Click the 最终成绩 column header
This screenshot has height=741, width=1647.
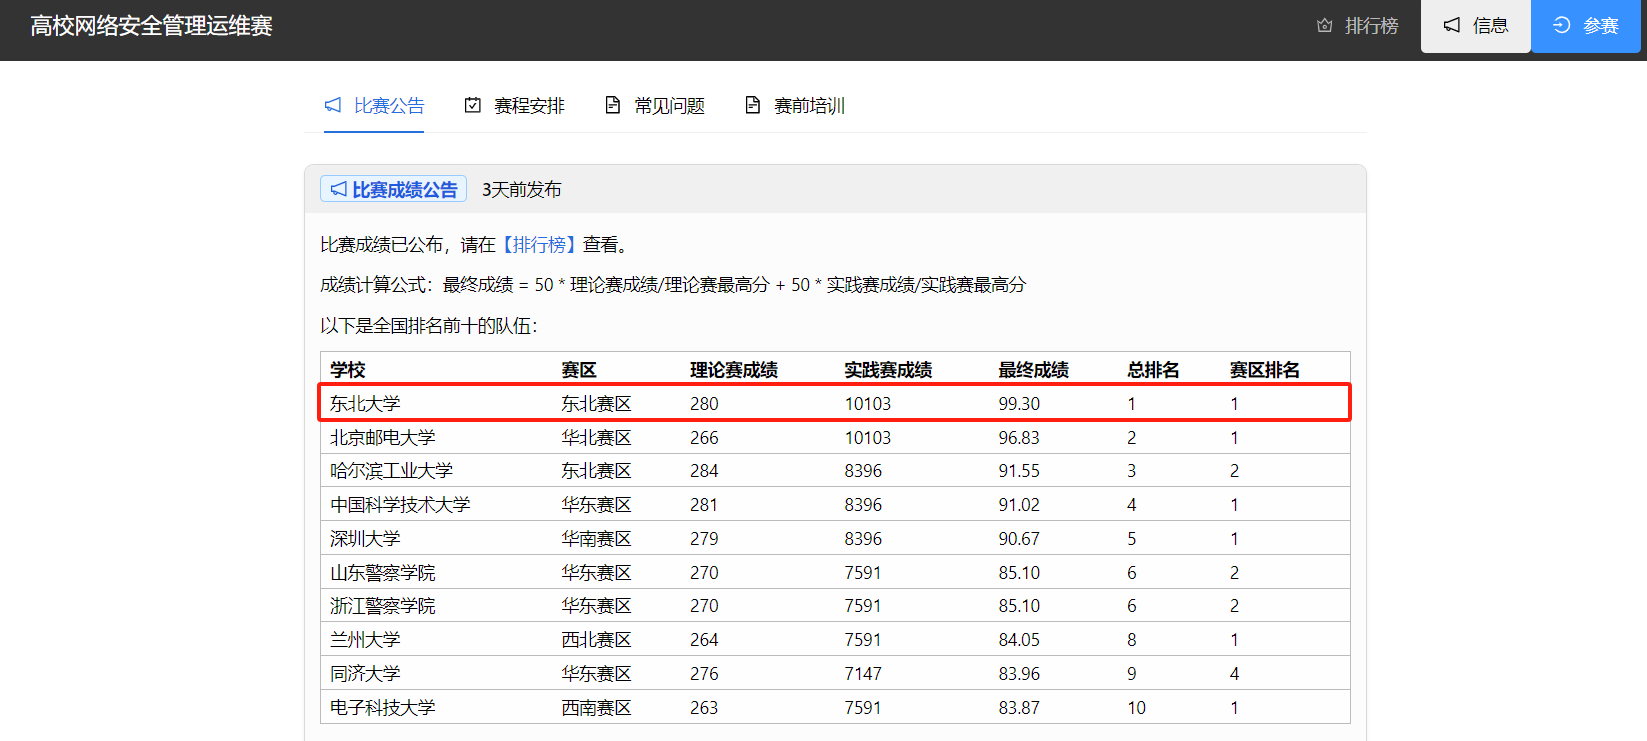click(1033, 370)
